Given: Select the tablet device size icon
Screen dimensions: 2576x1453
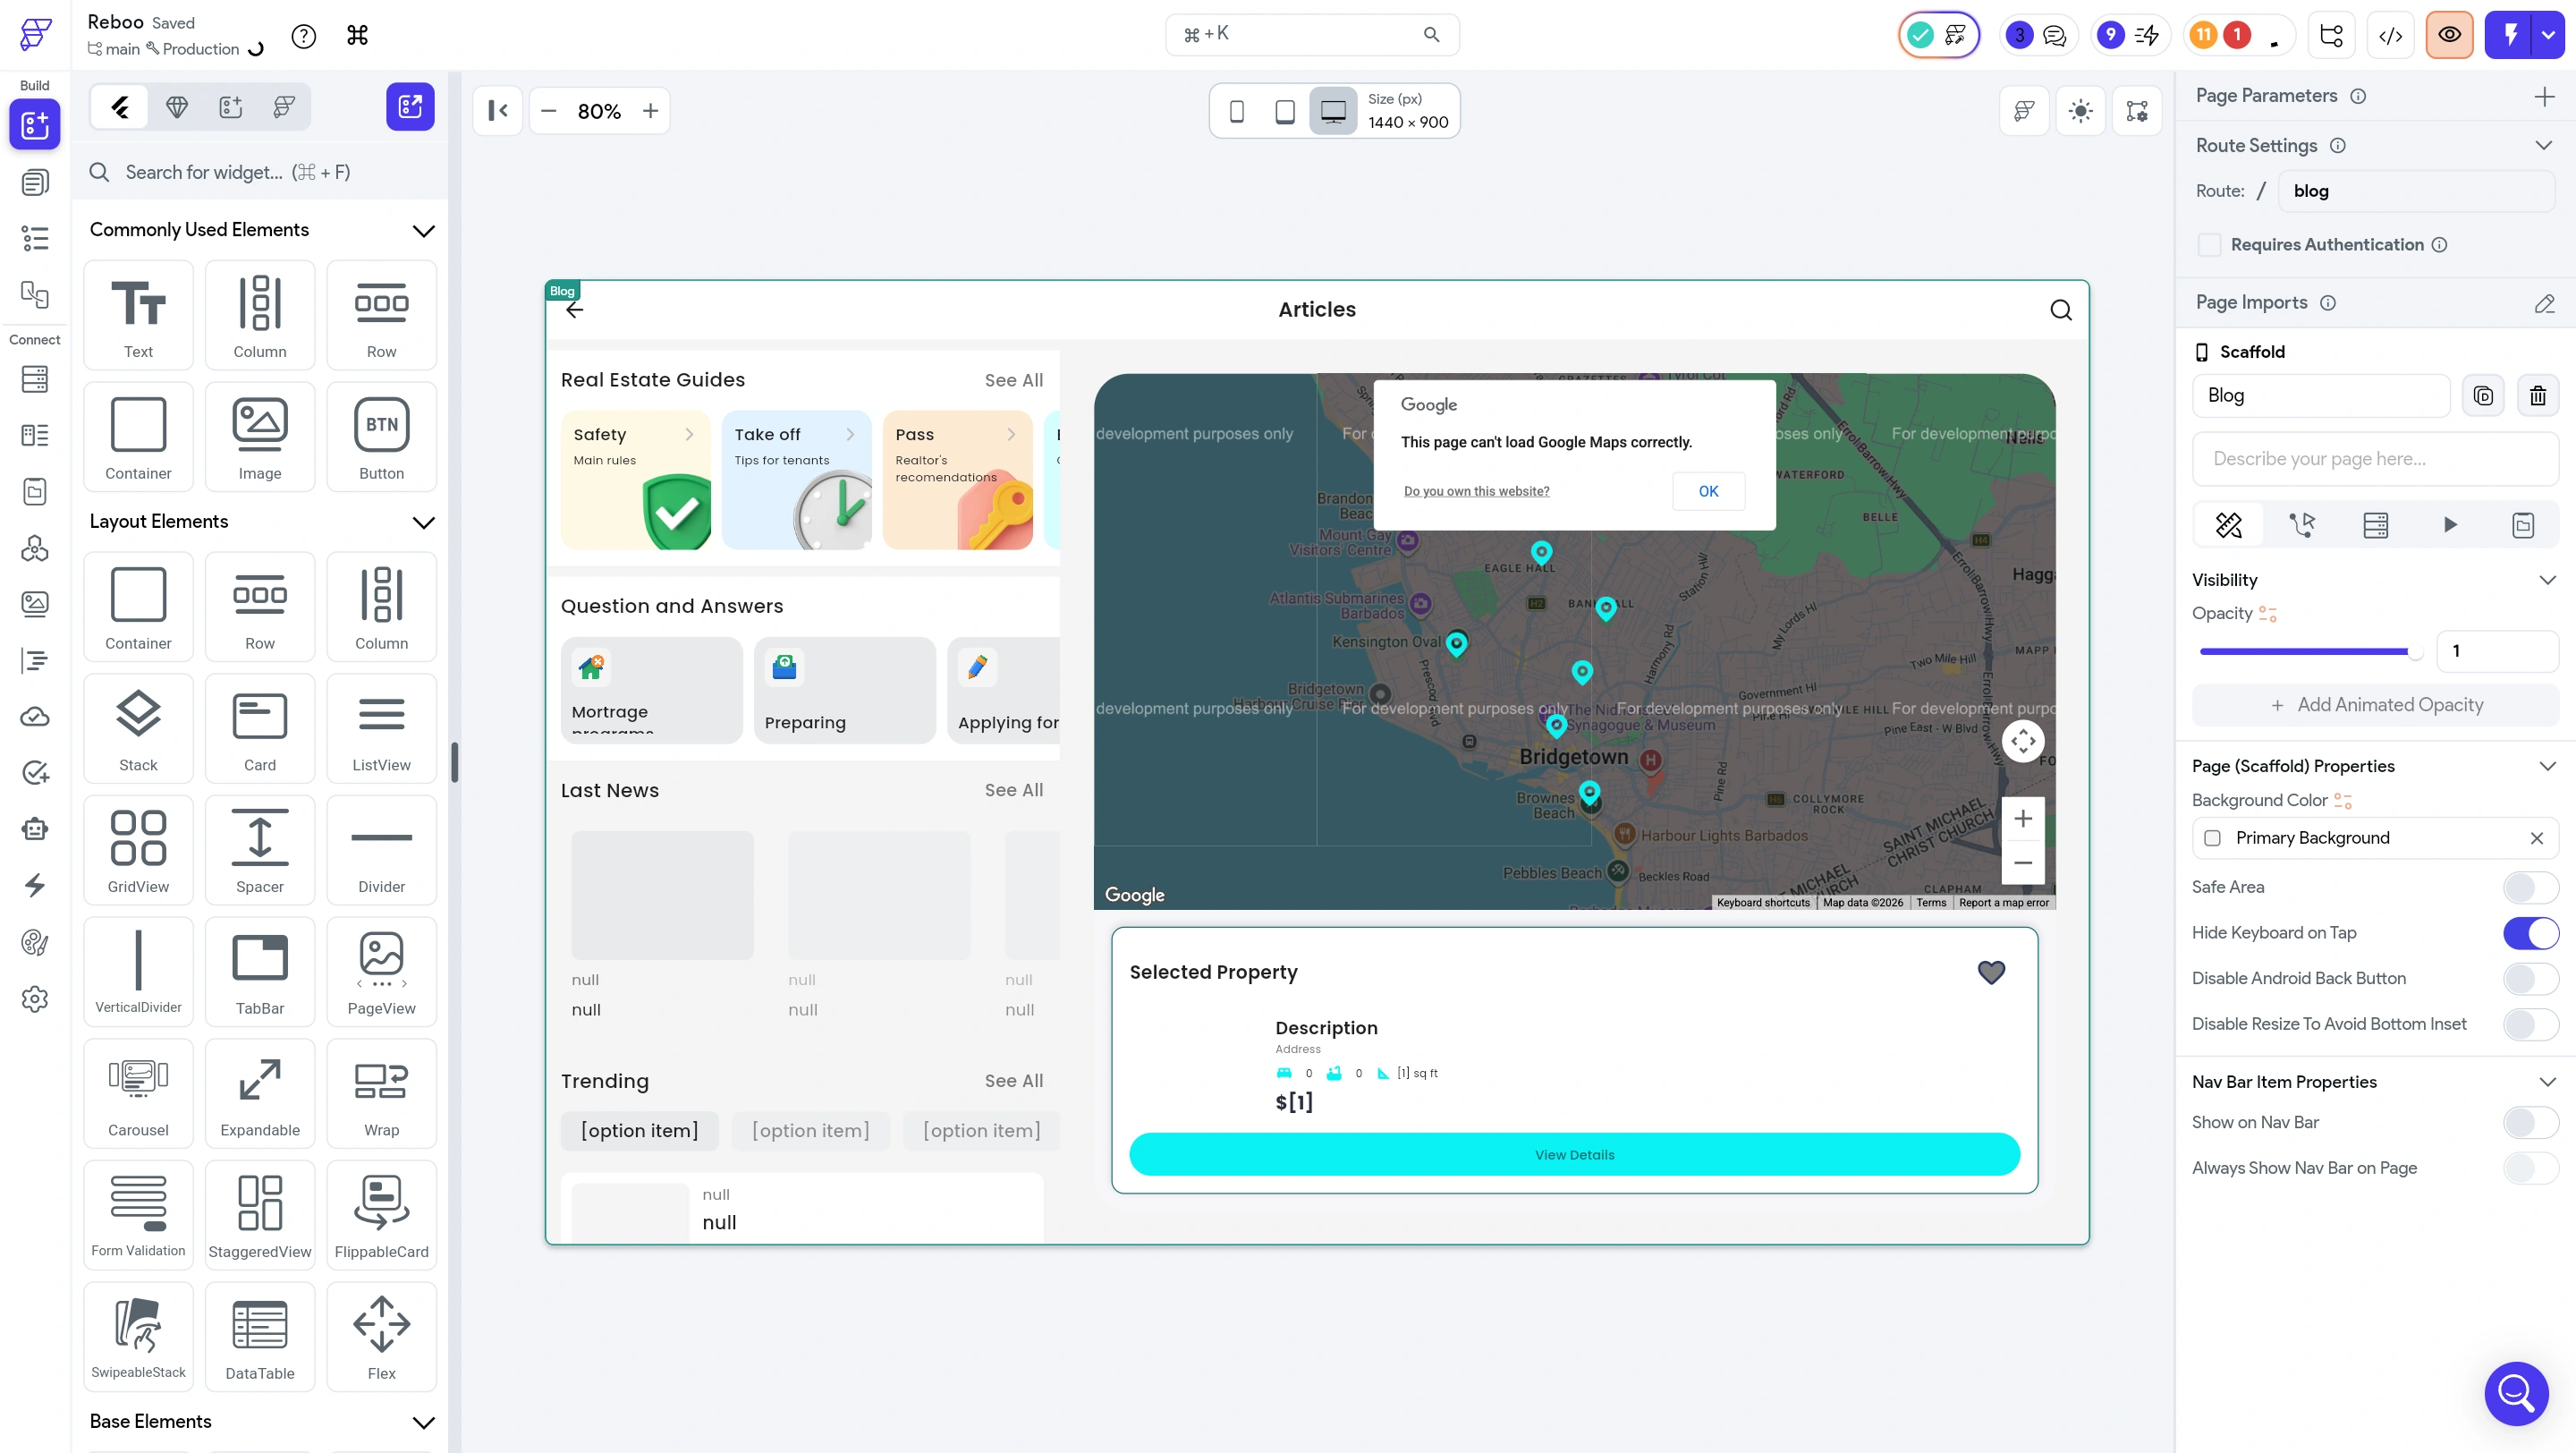Looking at the screenshot, I should click(1285, 111).
